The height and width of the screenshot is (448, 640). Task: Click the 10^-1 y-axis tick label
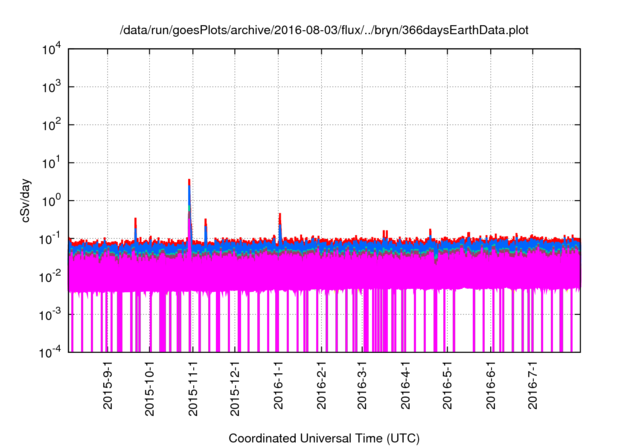pyautogui.click(x=50, y=239)
